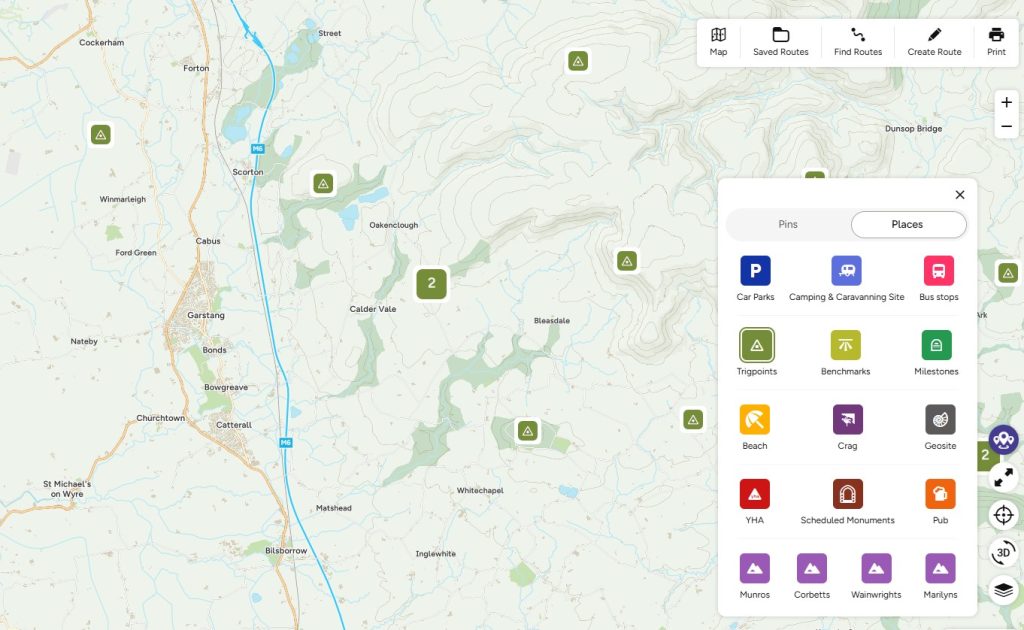Switch to the Pins tab
This screenshot has width=1024, height=630.
(x=787, y=224)
